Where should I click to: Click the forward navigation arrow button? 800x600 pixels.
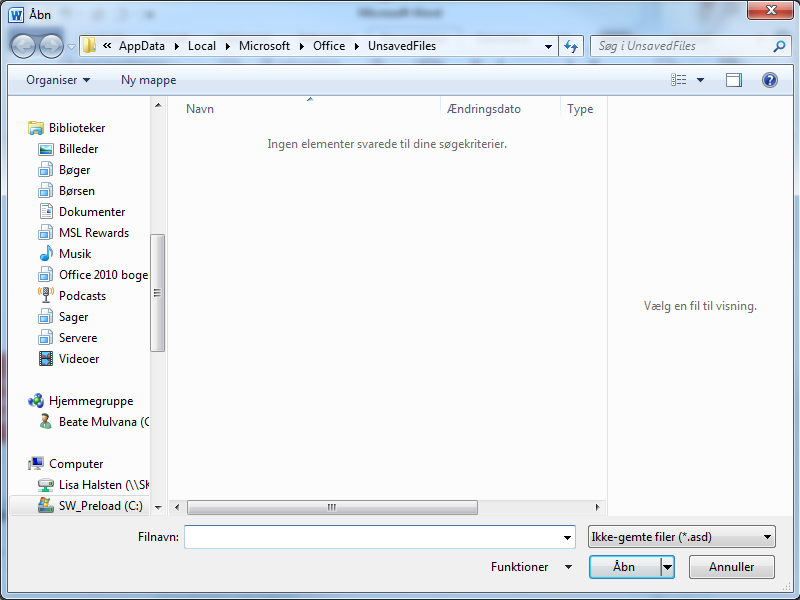51,46
